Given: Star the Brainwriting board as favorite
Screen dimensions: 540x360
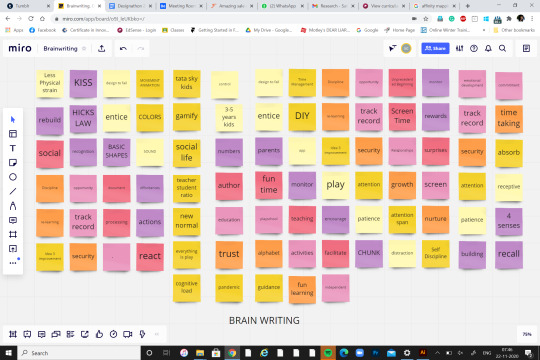Looking at the screenshot, I should [84, 49].
